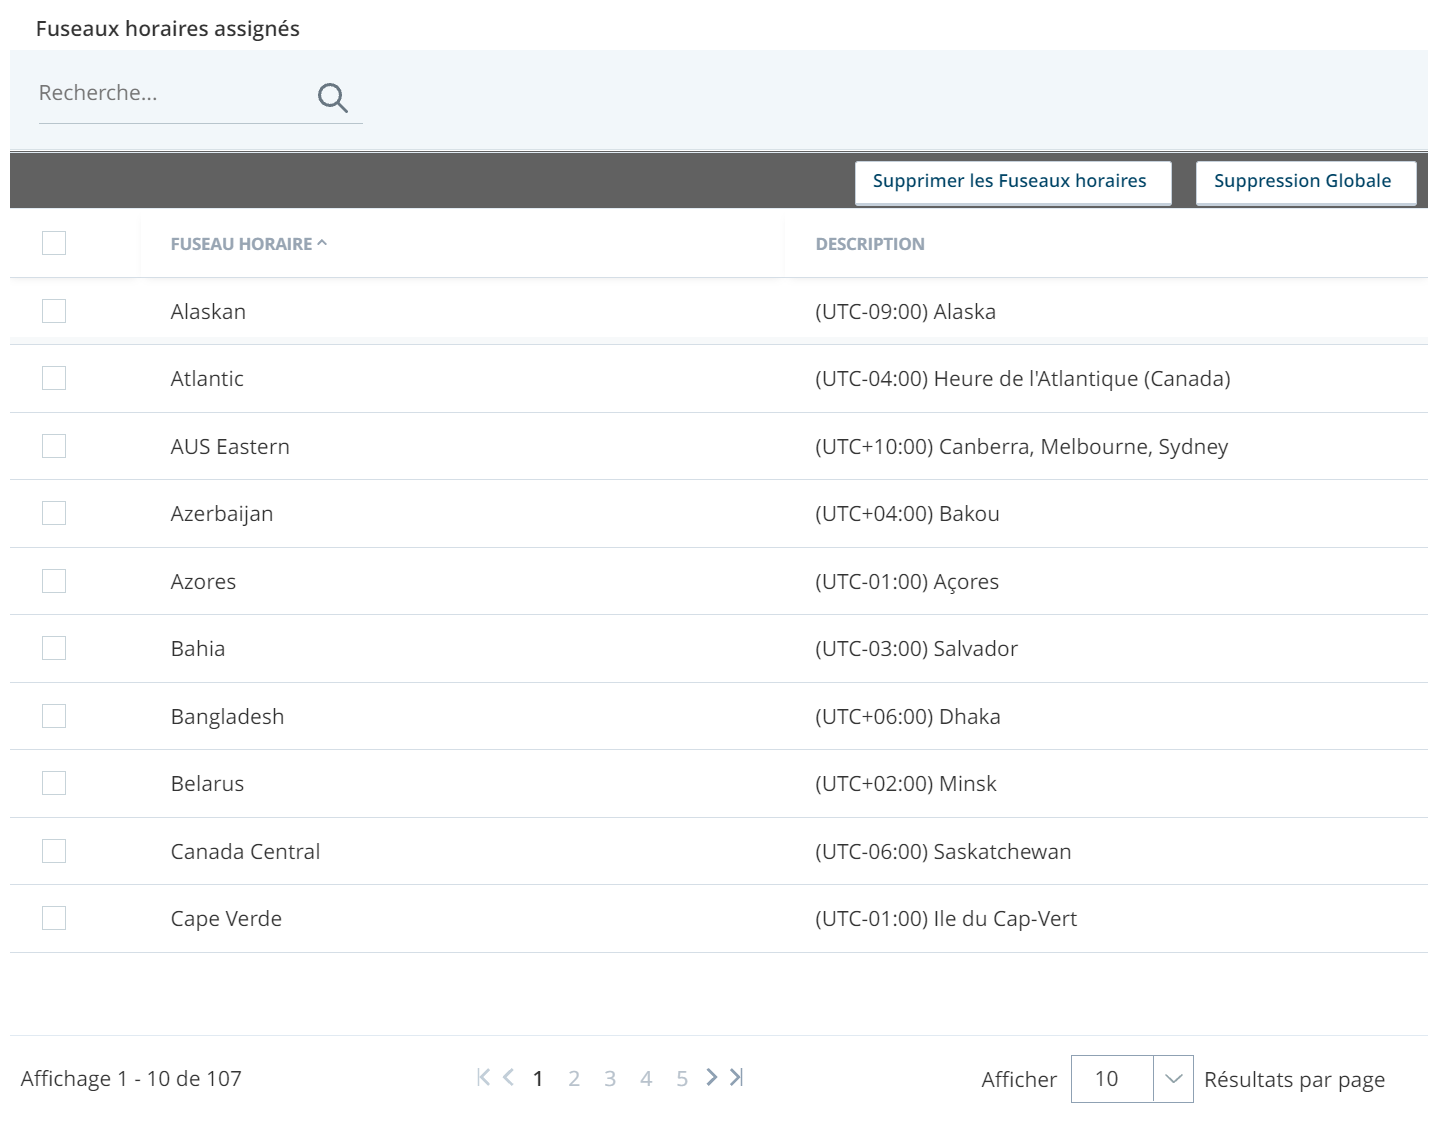Click the (UTC-06:00) Saskatchewan description
Image resolution: width=1440 pixels, height=1125 pixels.
[x=943, y=851]
